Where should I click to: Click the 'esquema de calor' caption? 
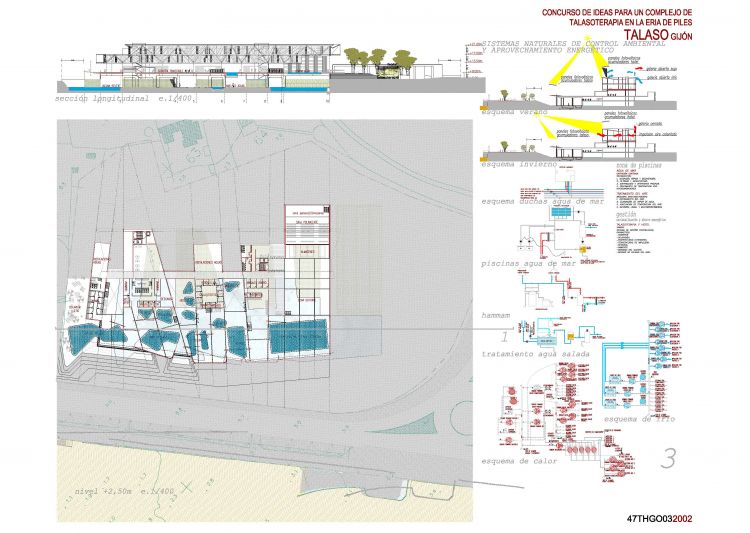click(521, 461)
